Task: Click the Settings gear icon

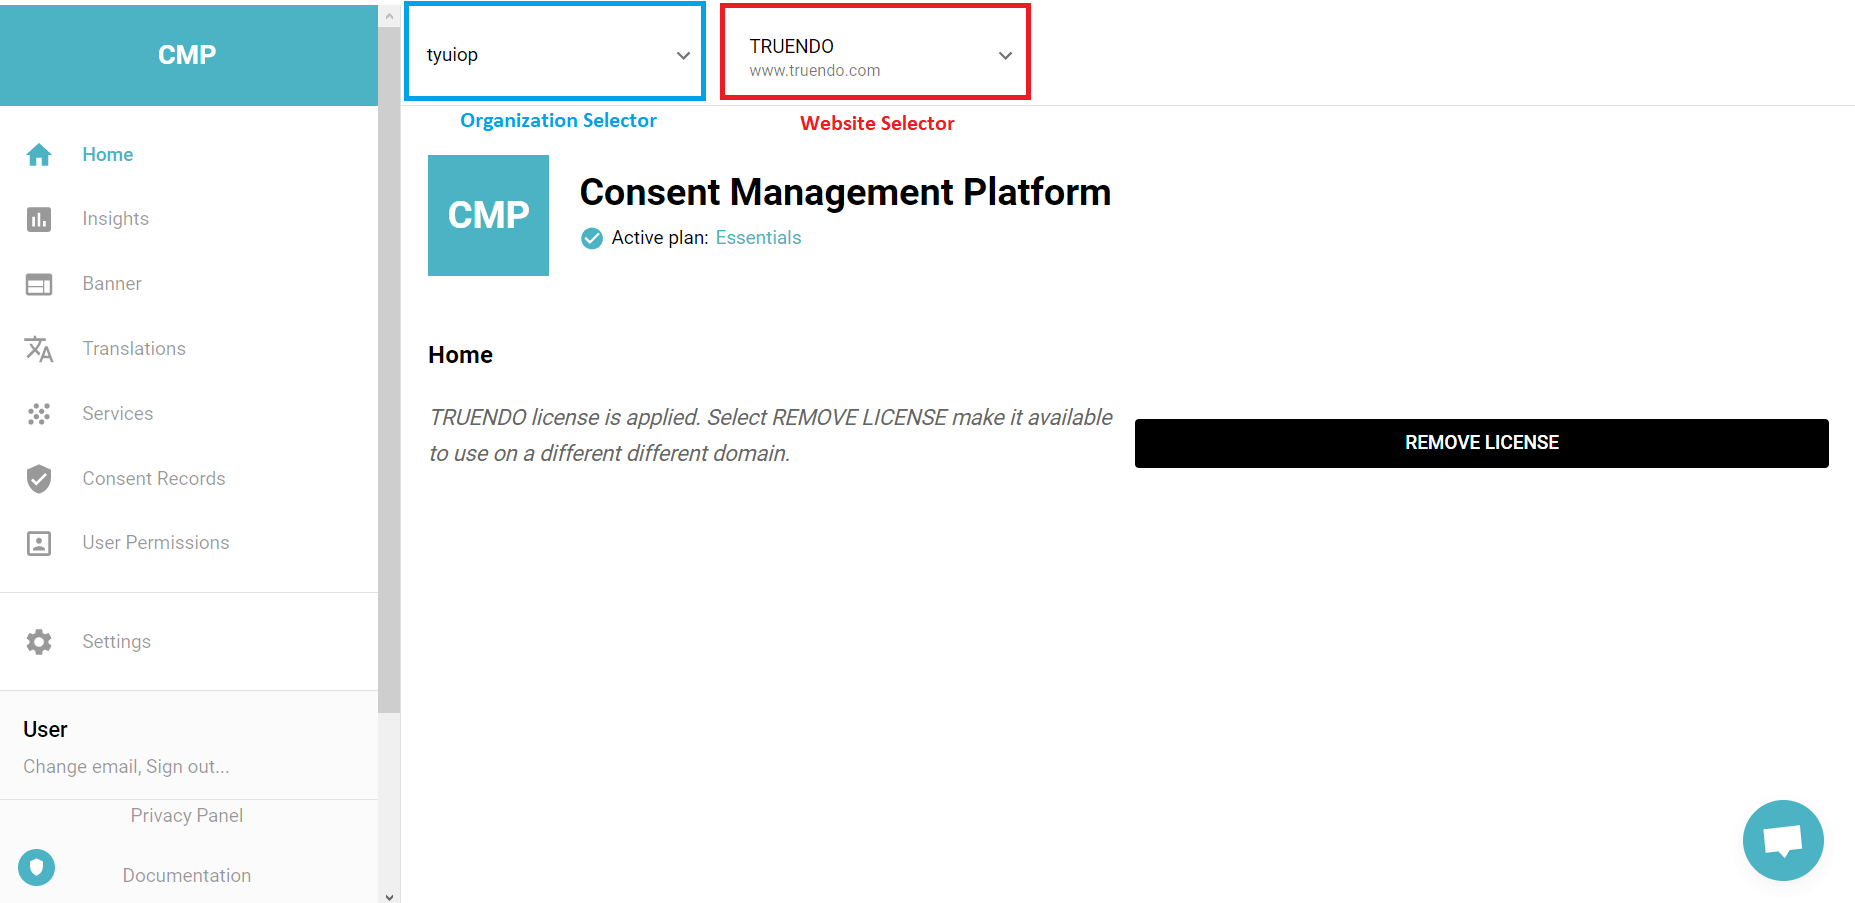Action: click(39, 642)
